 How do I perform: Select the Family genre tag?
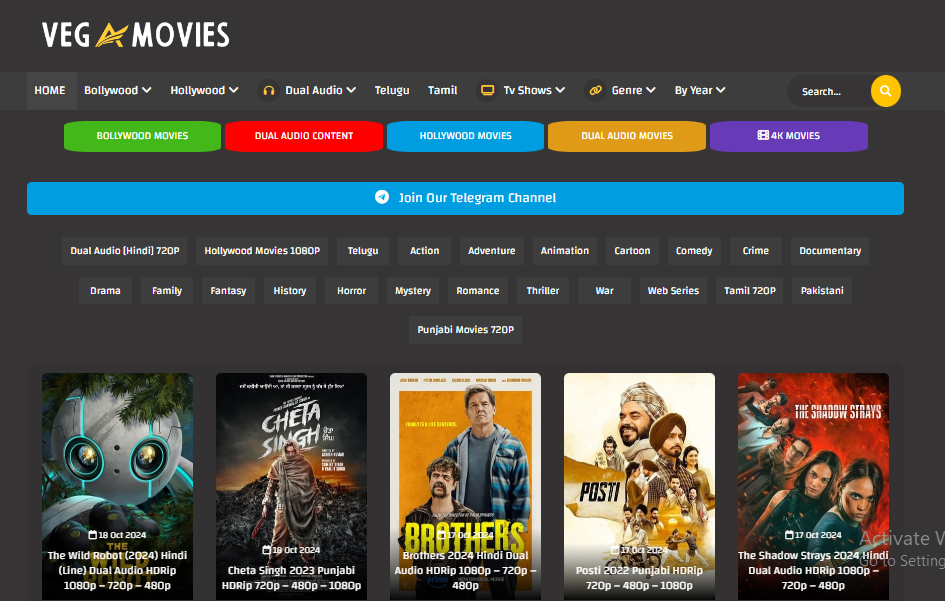pos(167,291)
